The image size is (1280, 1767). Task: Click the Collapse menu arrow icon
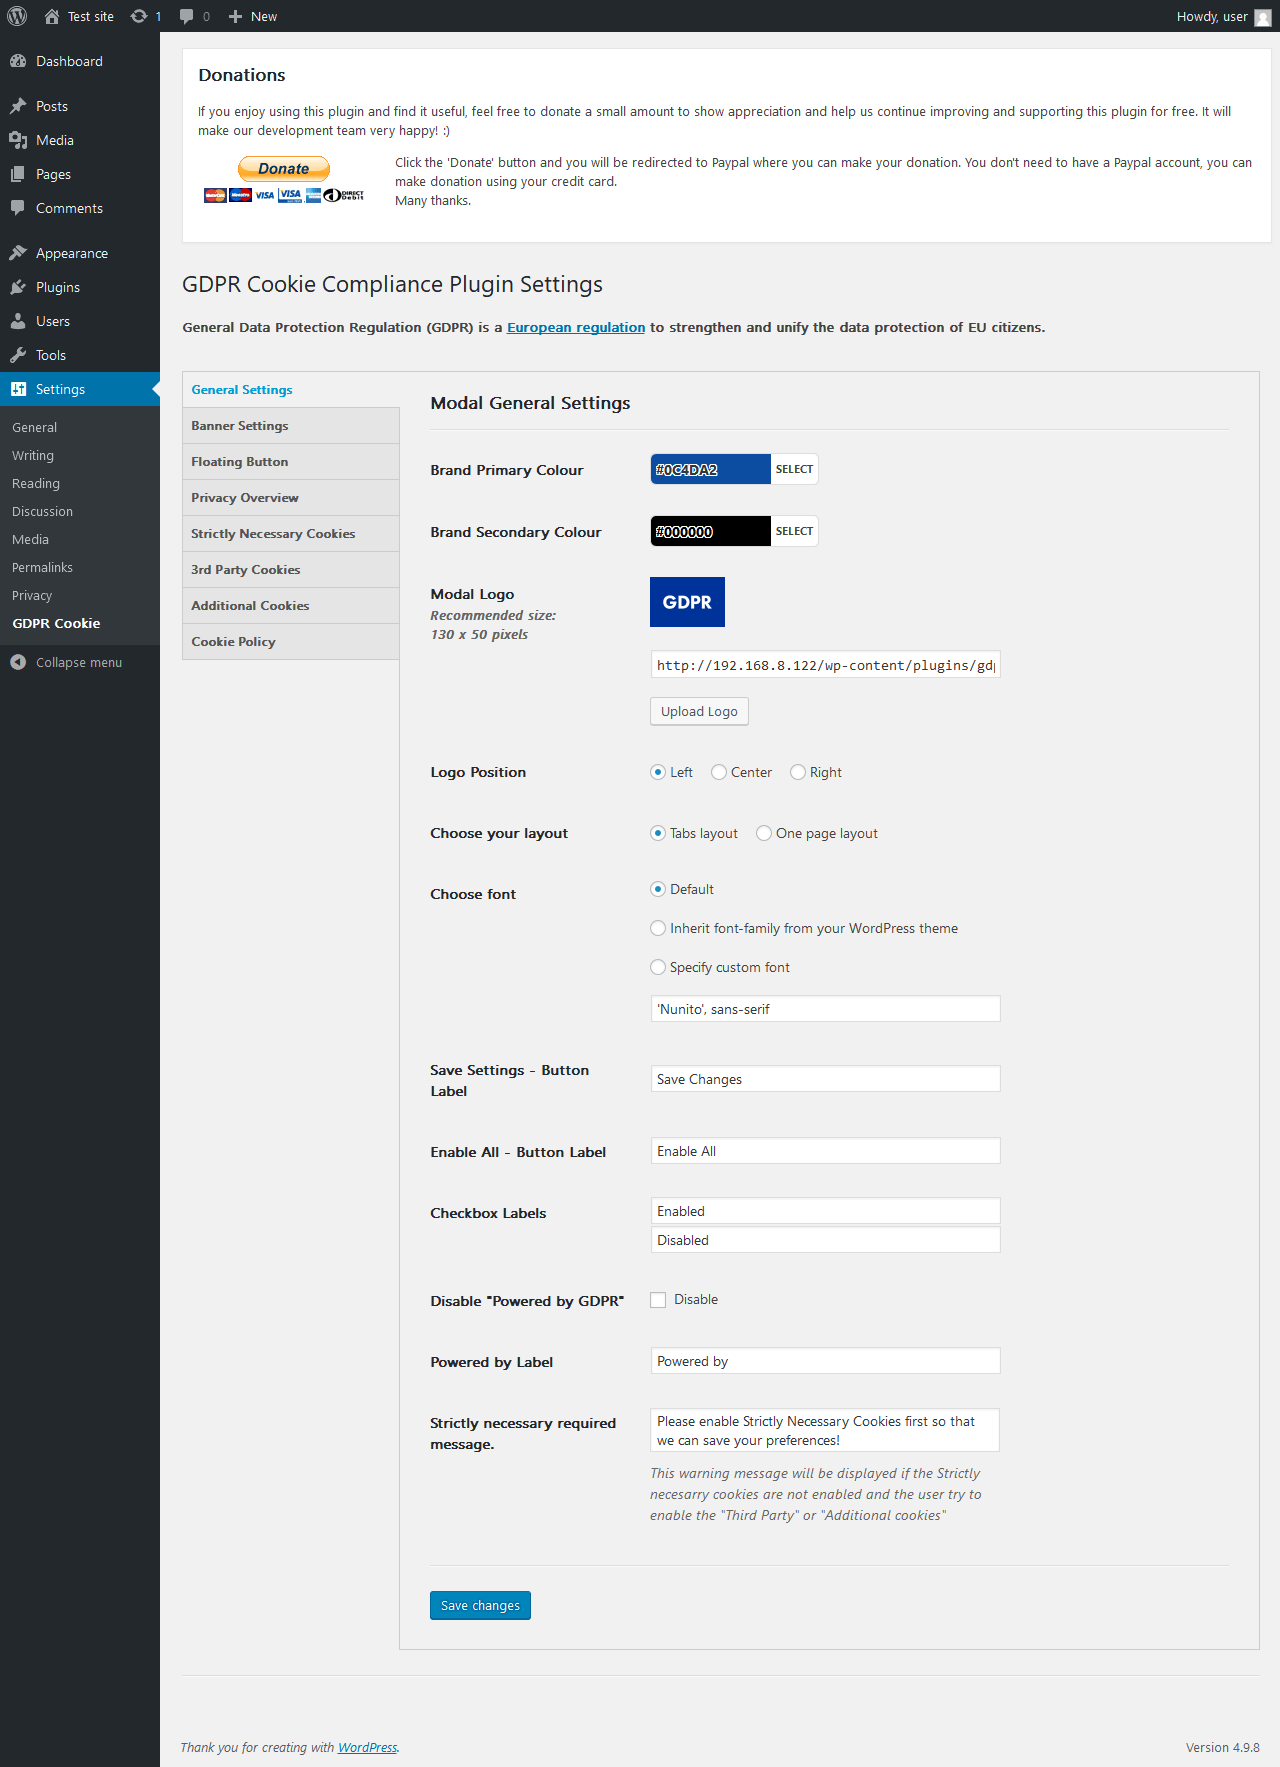click(18, 662)
